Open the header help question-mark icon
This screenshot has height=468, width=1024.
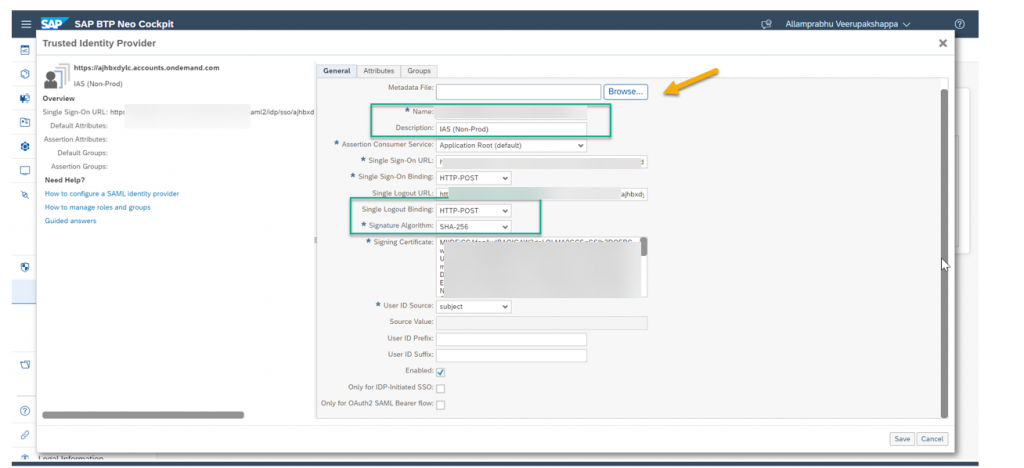[x=959, y=24]
